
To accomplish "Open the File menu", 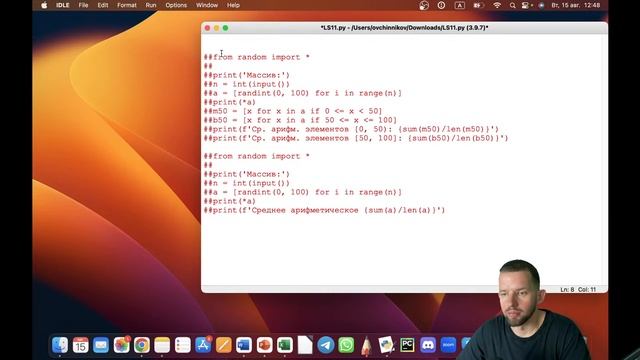I will [x=83, y=5].
